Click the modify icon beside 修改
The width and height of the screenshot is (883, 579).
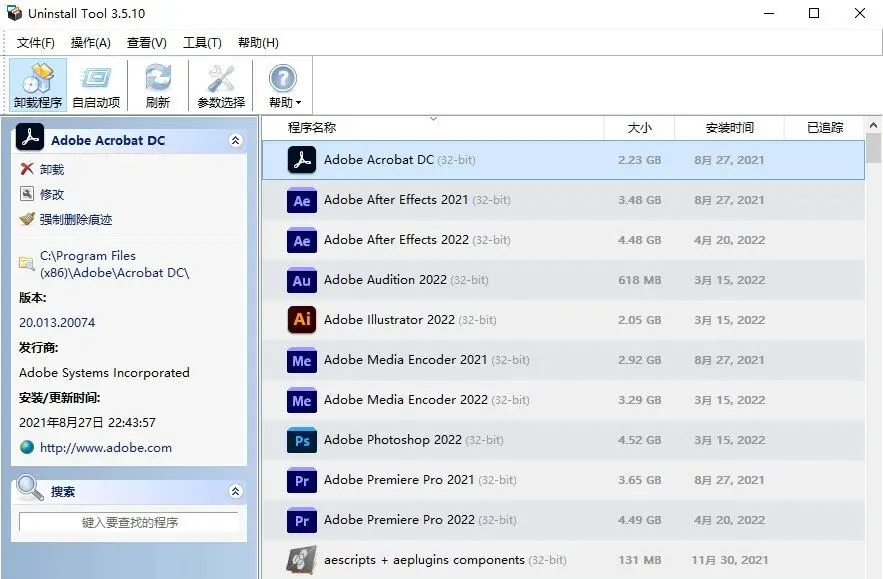coord(26,194)
